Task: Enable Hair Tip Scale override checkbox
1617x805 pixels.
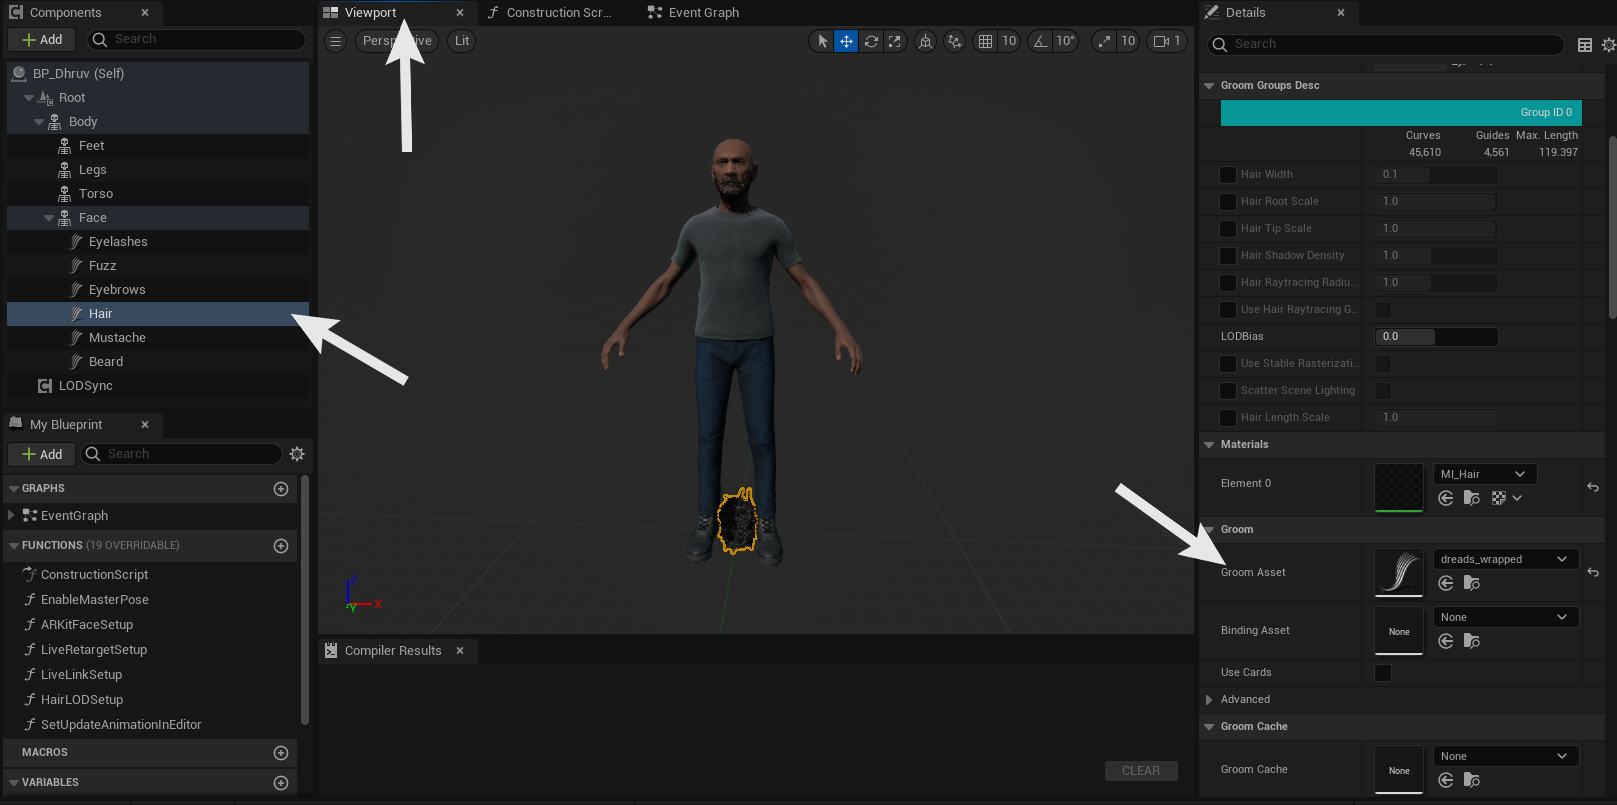Action: pyautogui.click(x=1228, y=229)
